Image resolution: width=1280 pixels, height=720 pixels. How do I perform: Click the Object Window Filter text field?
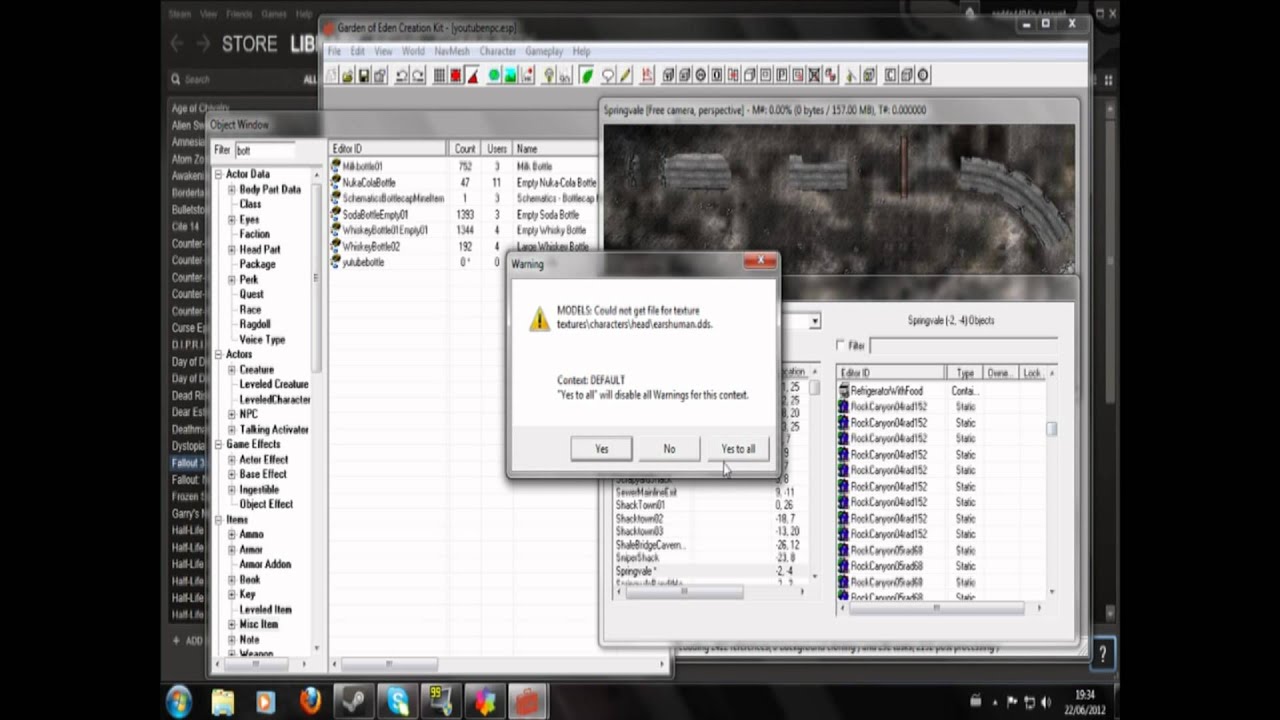point(264,150)
